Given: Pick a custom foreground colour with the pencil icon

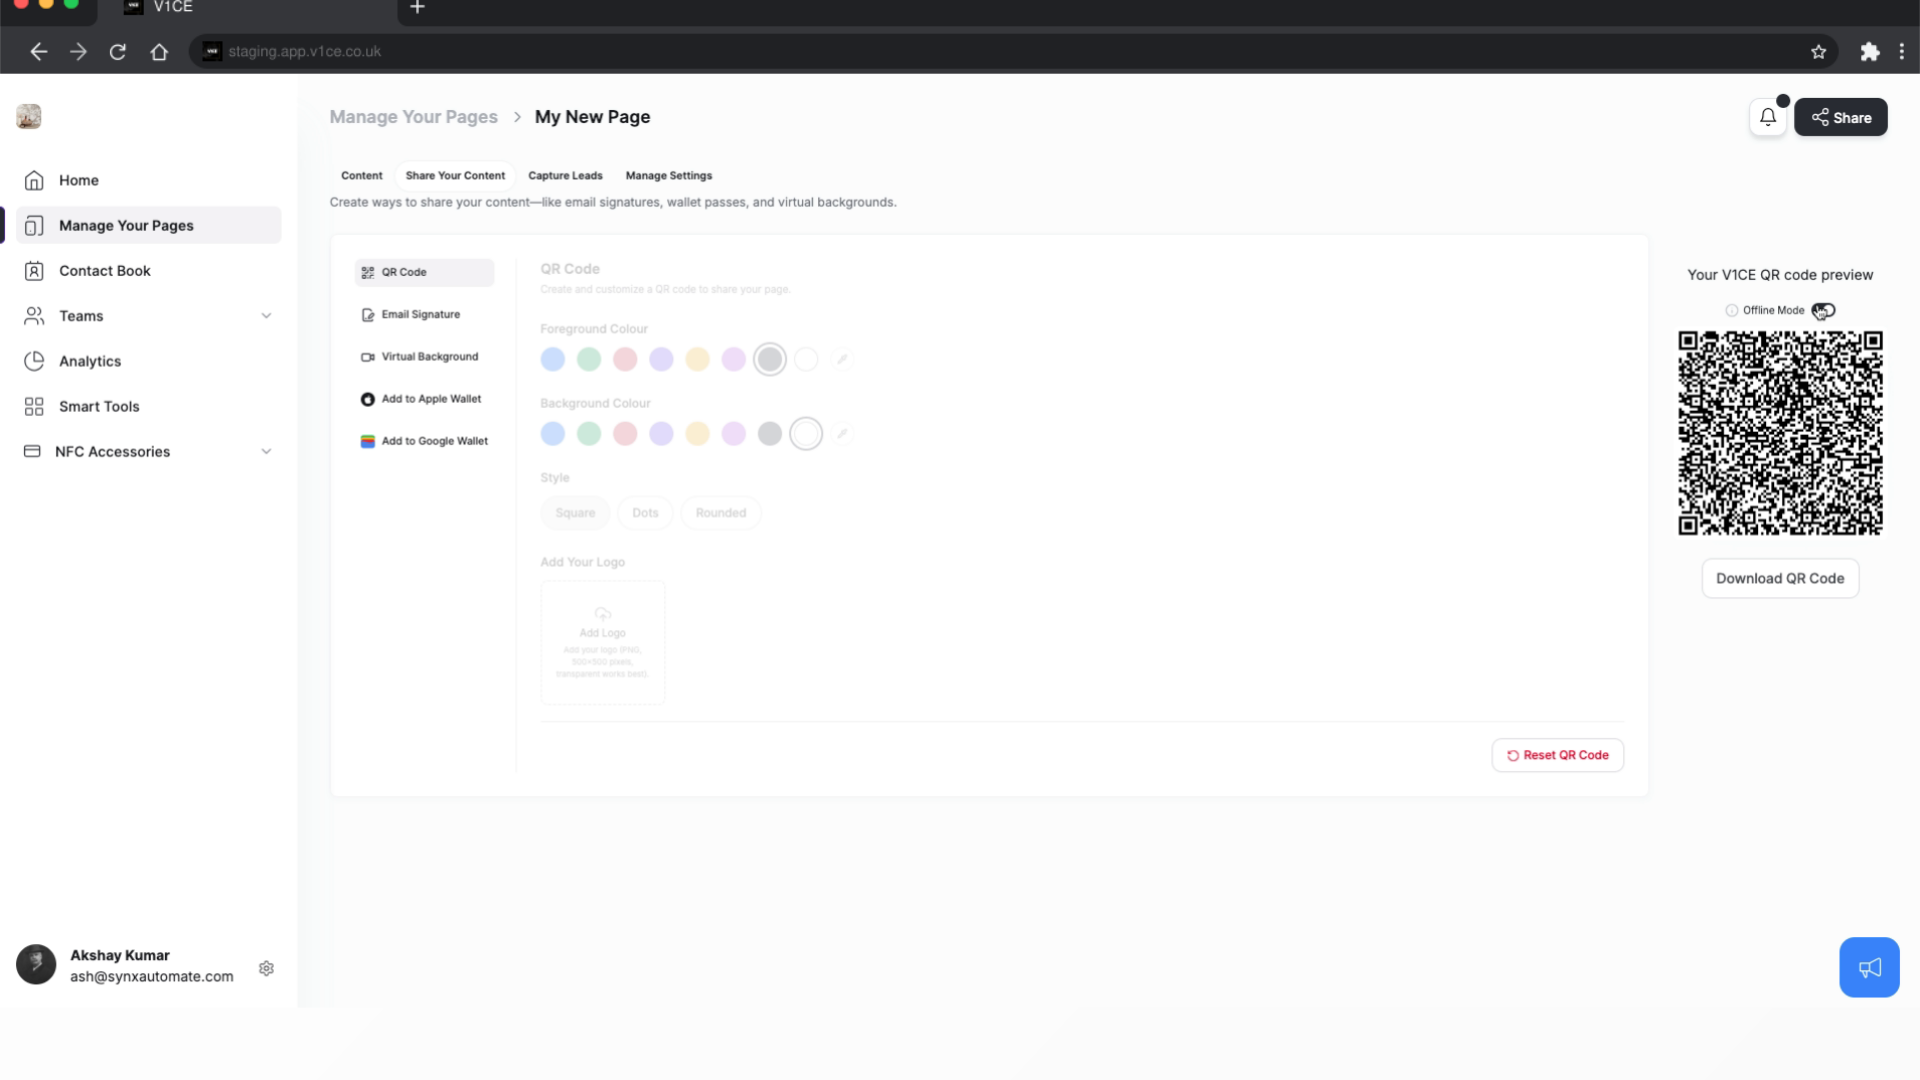Looking at the screenshot, I should point(842,359).
